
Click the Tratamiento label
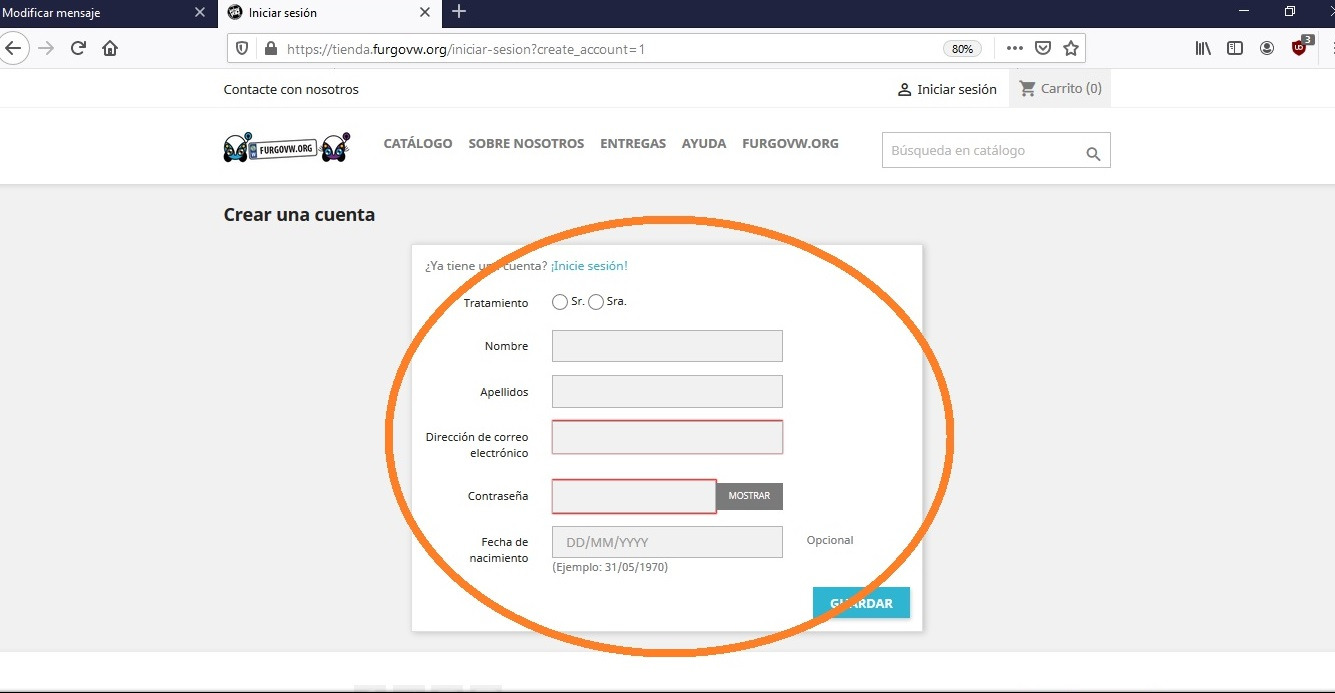click(496, 303)
